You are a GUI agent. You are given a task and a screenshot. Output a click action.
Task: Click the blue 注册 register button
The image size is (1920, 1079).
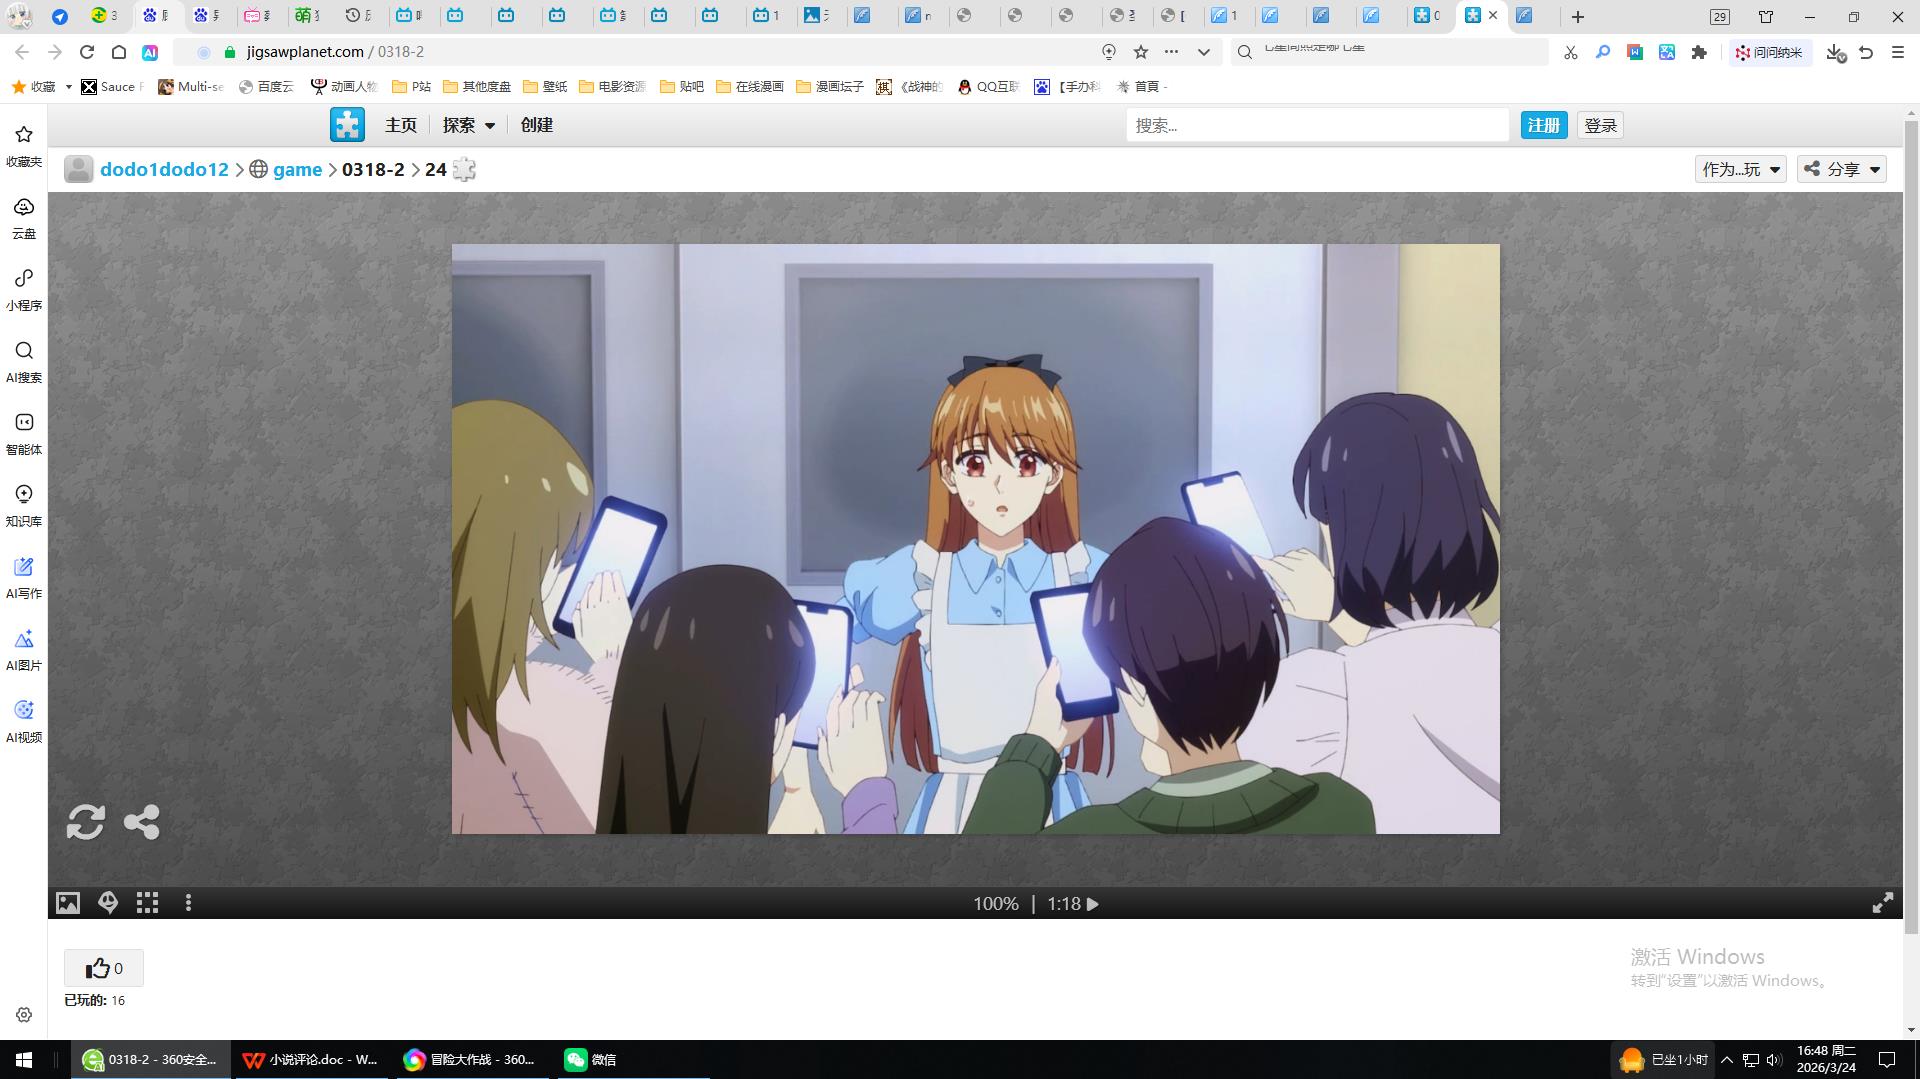click(1543, 125)
